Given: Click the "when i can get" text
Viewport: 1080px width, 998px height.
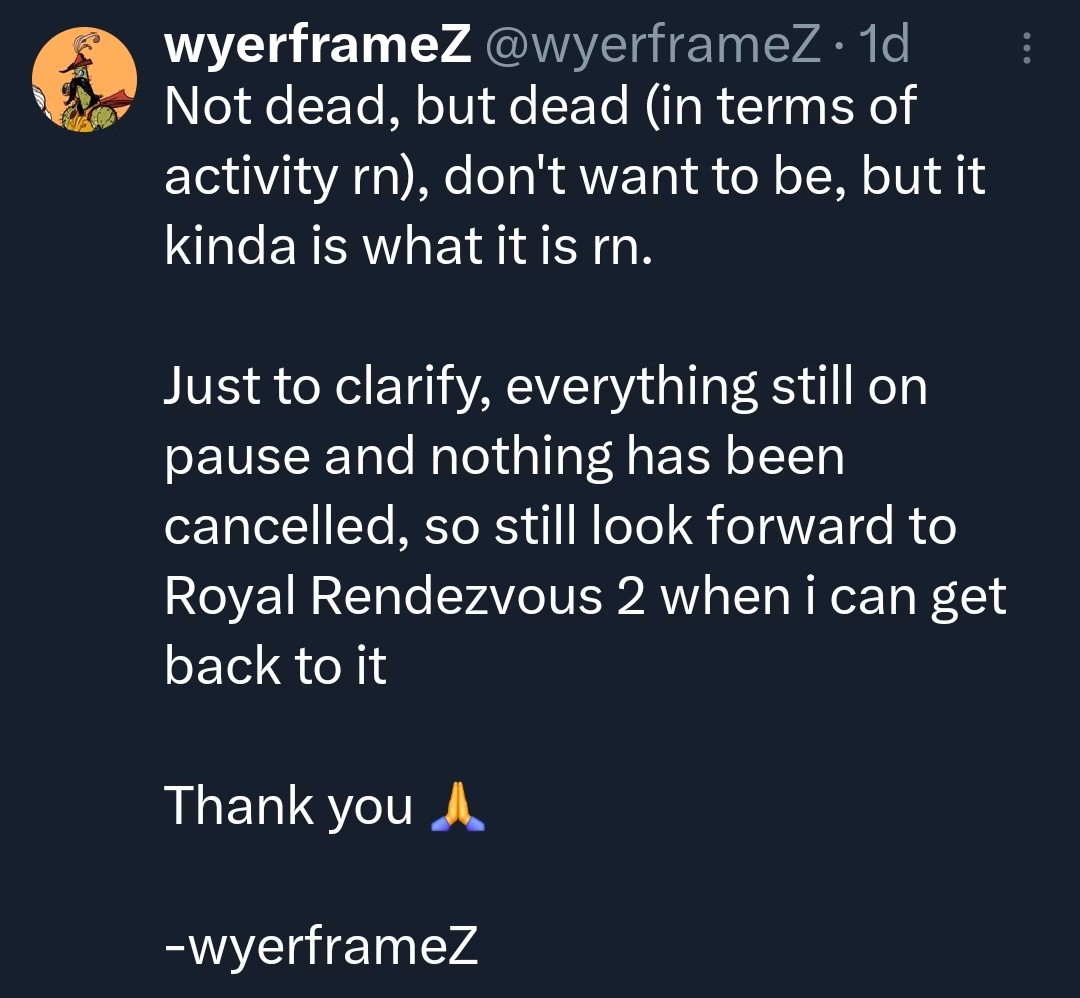Looking at the screenshot, I should coord(835,596).
